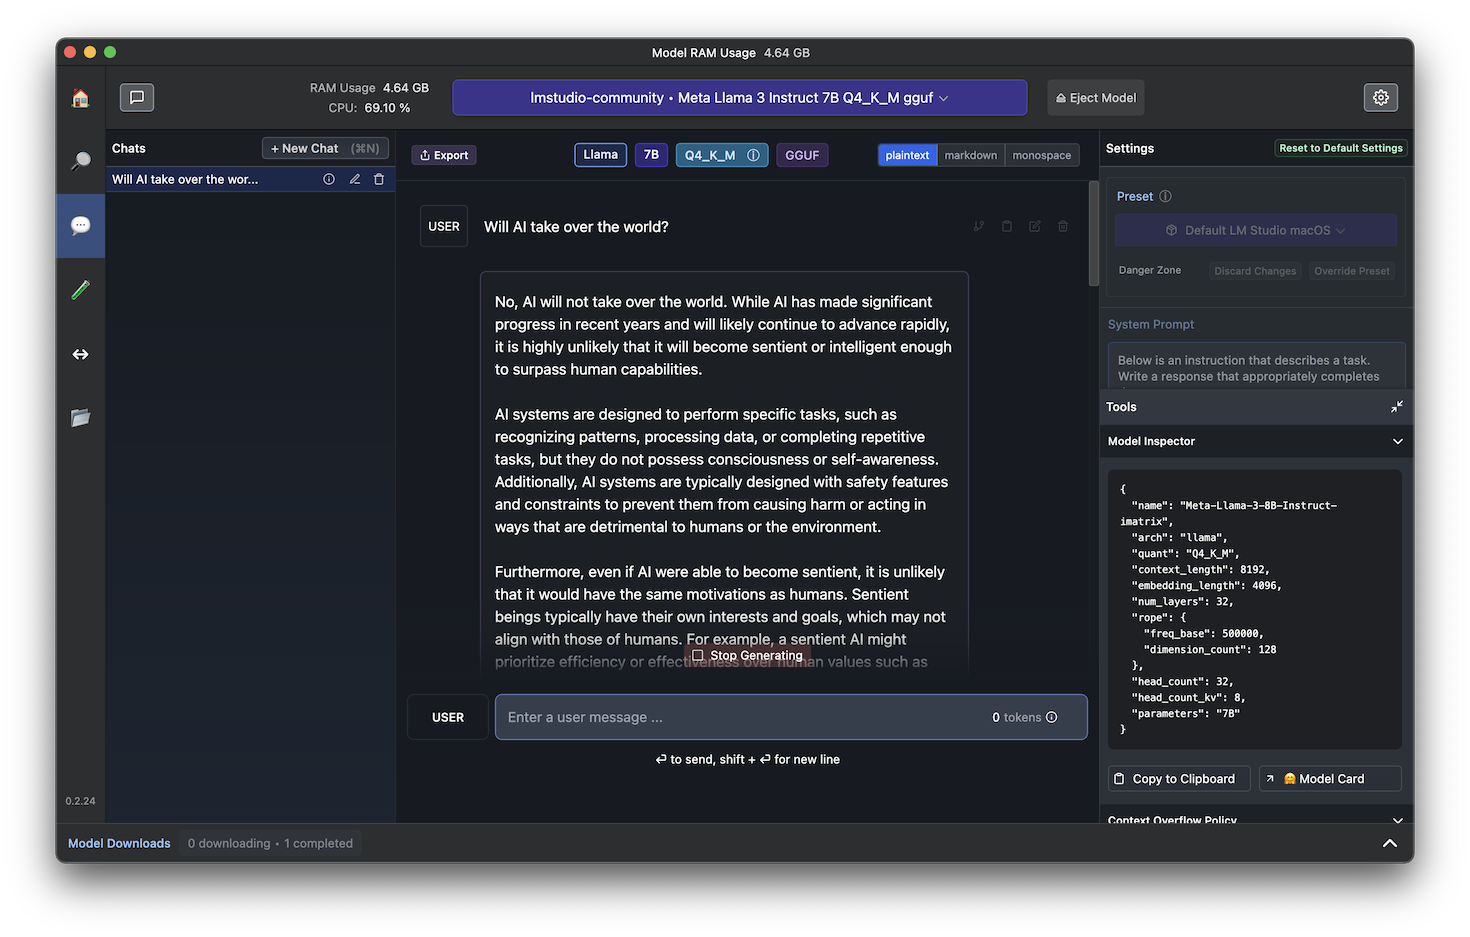This screenshot has width=1470, height=937.
Task: Branch the conversation from the user message
Action: coord(979,226)
